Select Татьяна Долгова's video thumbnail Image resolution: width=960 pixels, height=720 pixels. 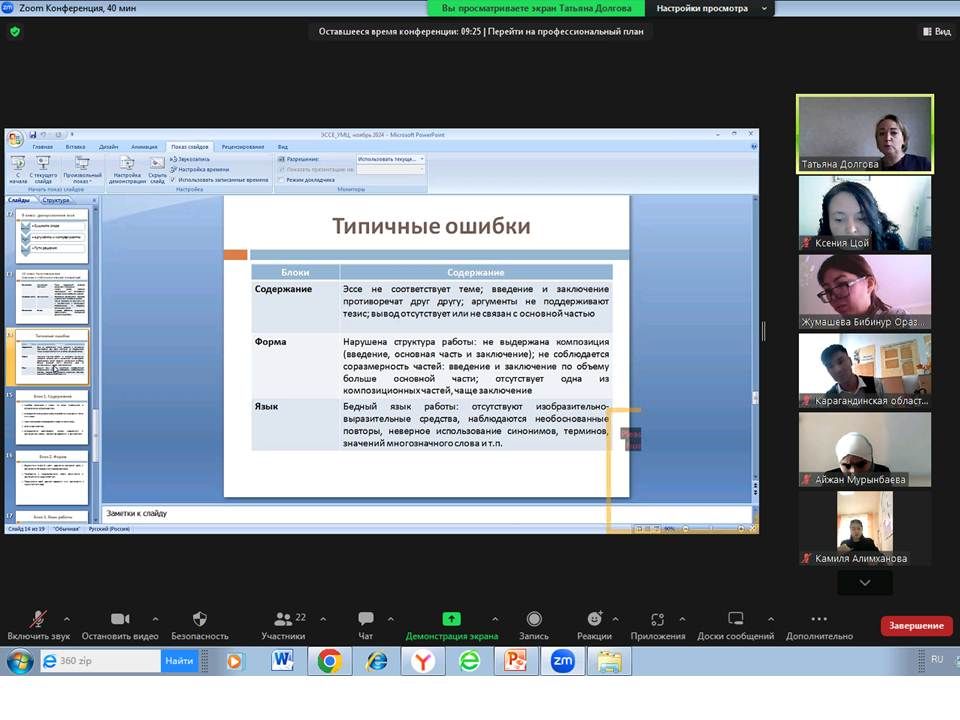[864, 134]
